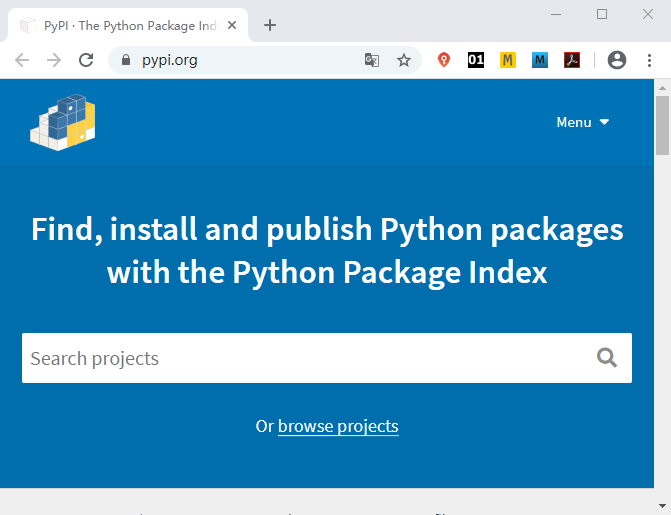The height and width of the screenshot is (515, 671).
Task: Click the PyPI cubes logo
Action: [63, 122]
